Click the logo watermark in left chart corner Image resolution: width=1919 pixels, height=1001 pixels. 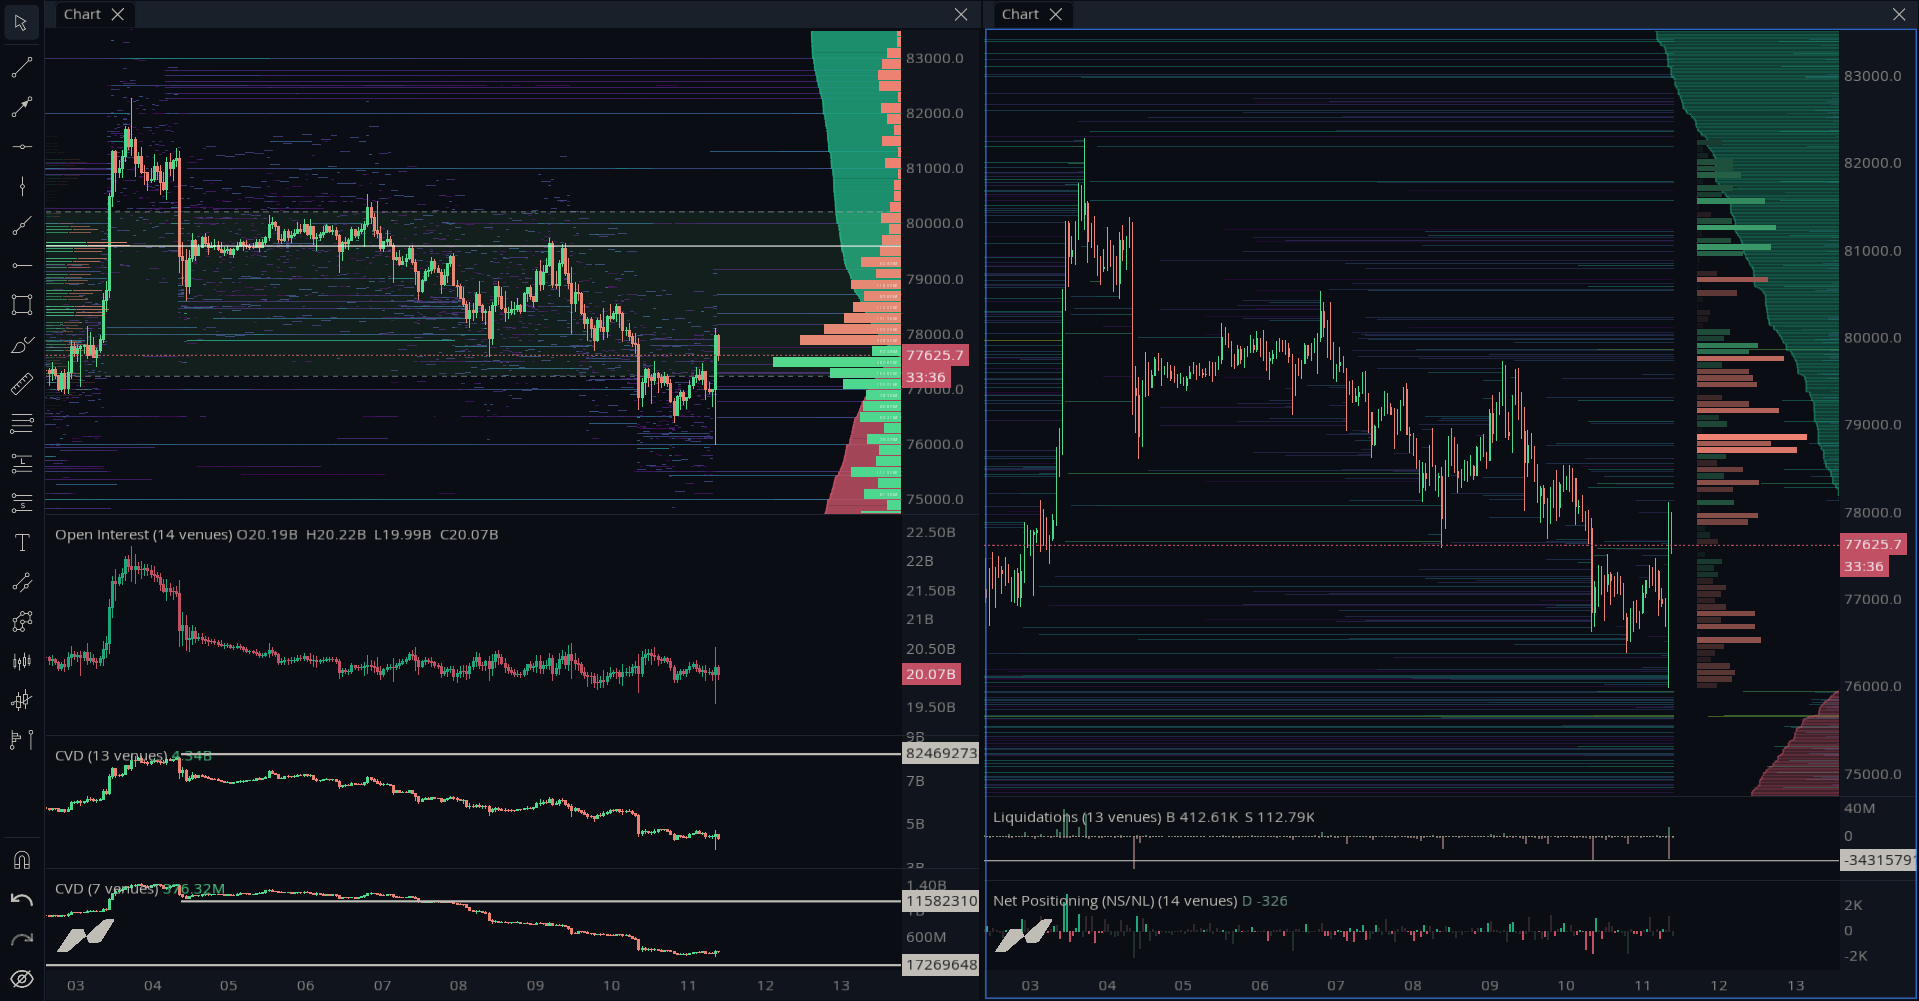(85, 937)
